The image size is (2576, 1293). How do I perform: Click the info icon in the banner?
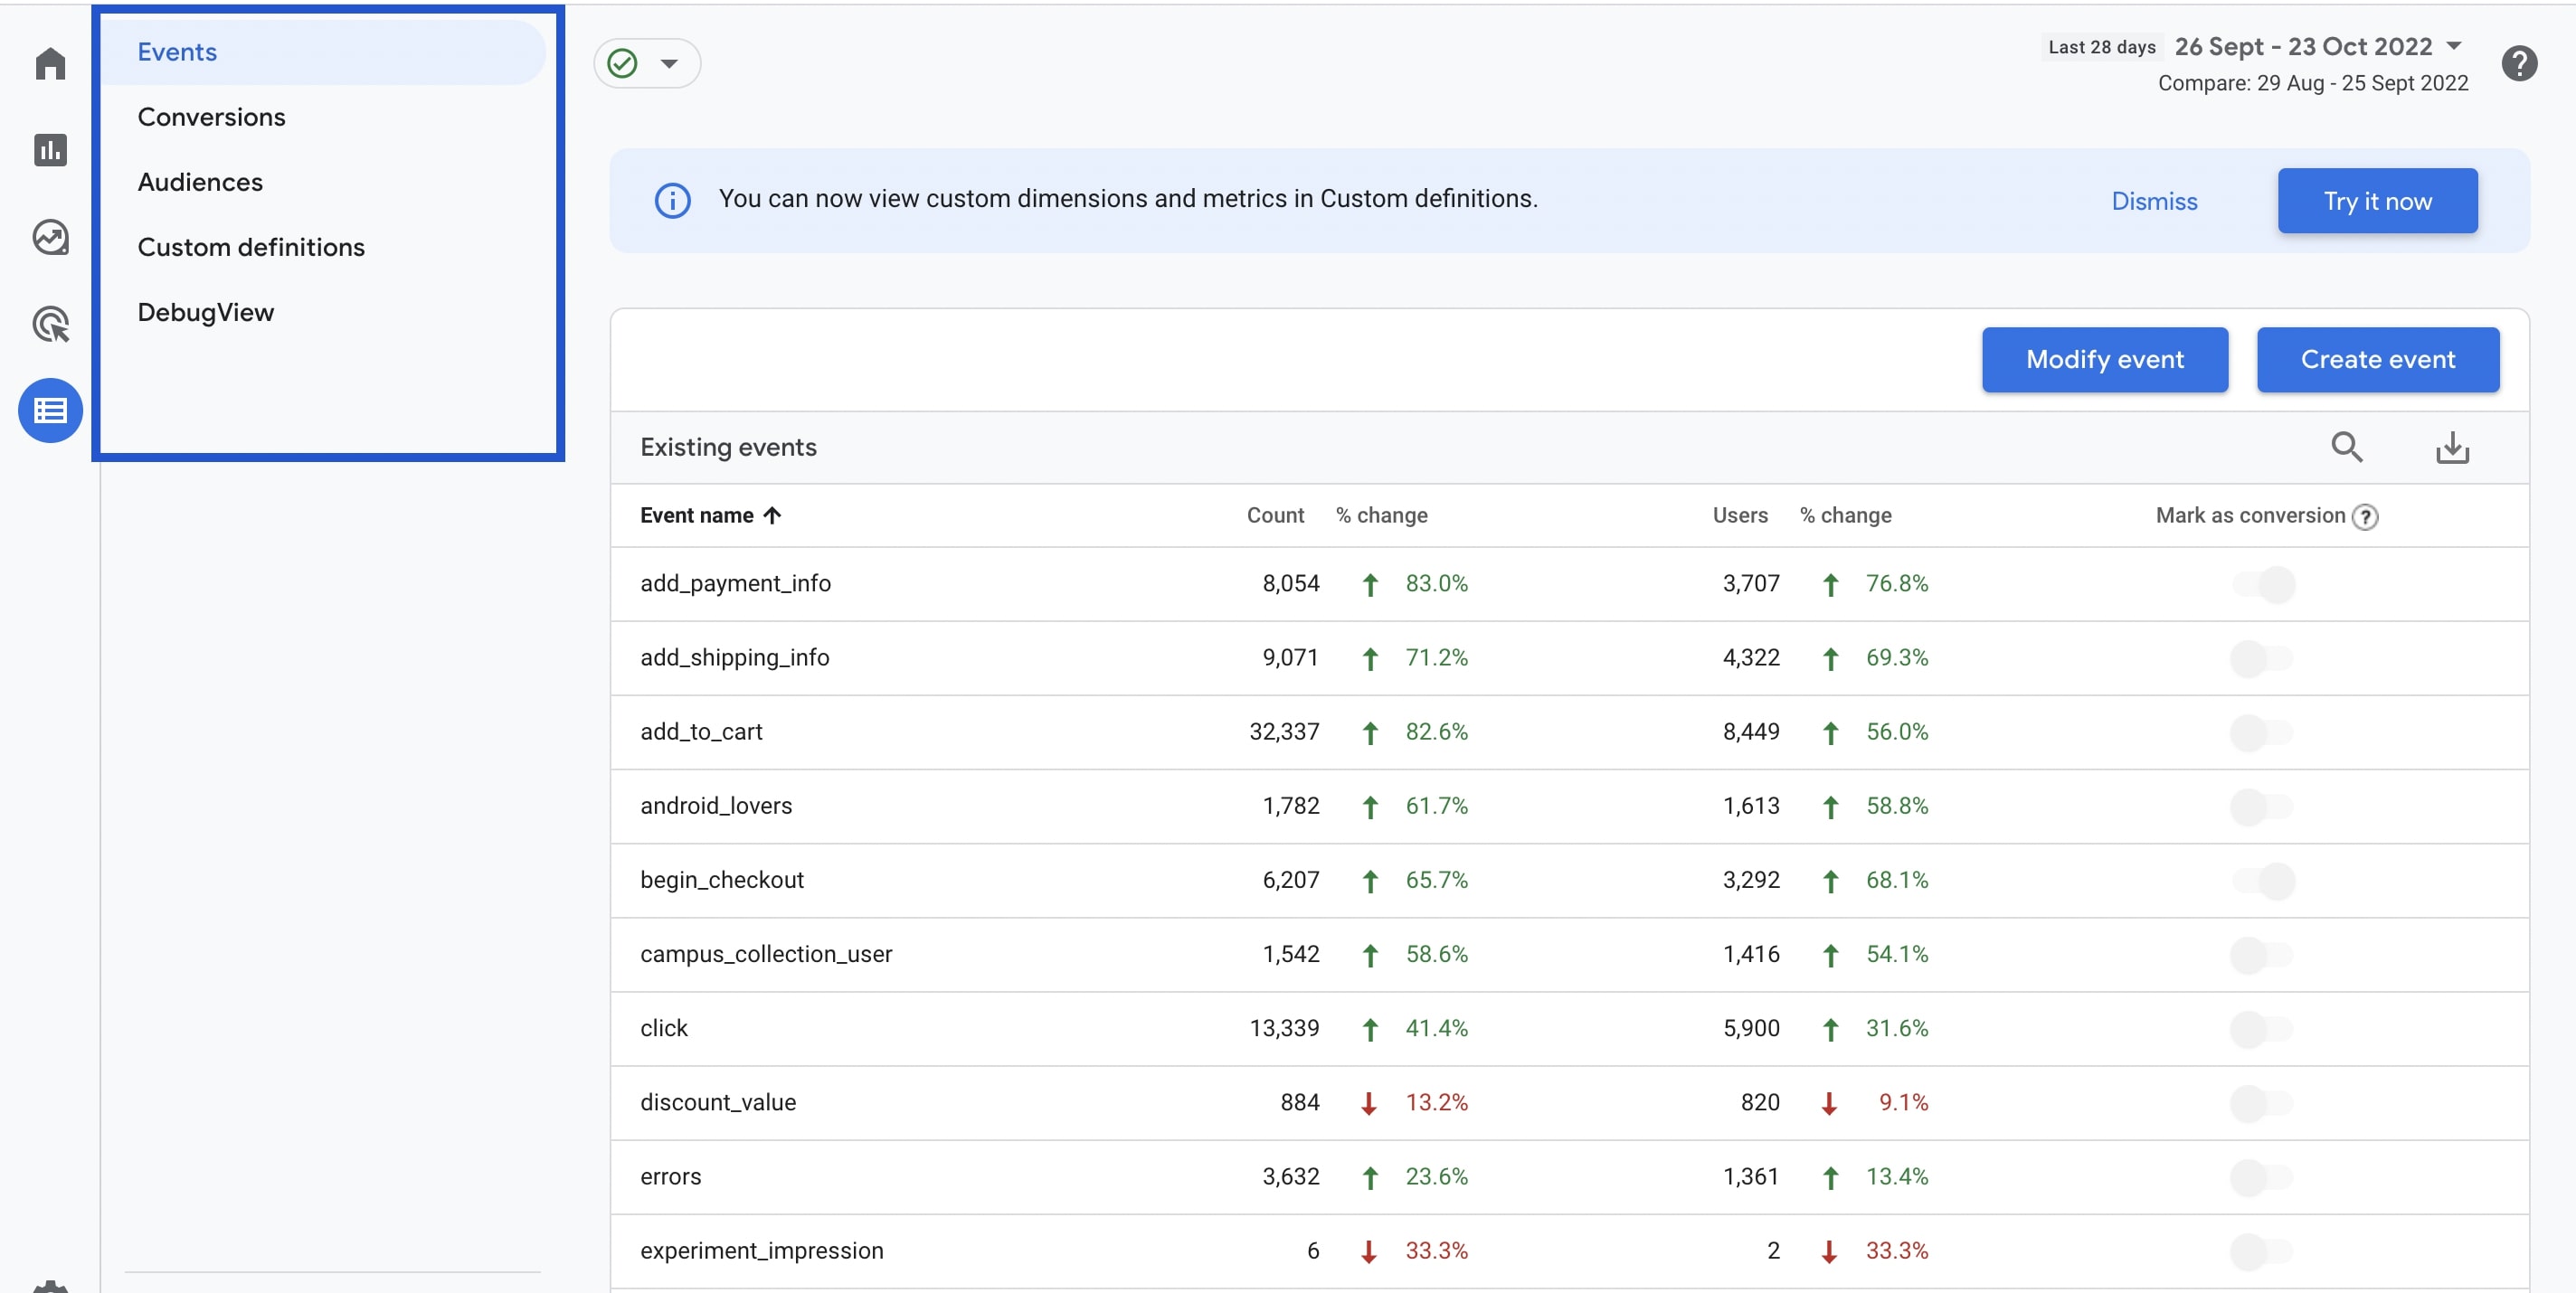coord(672,201)
